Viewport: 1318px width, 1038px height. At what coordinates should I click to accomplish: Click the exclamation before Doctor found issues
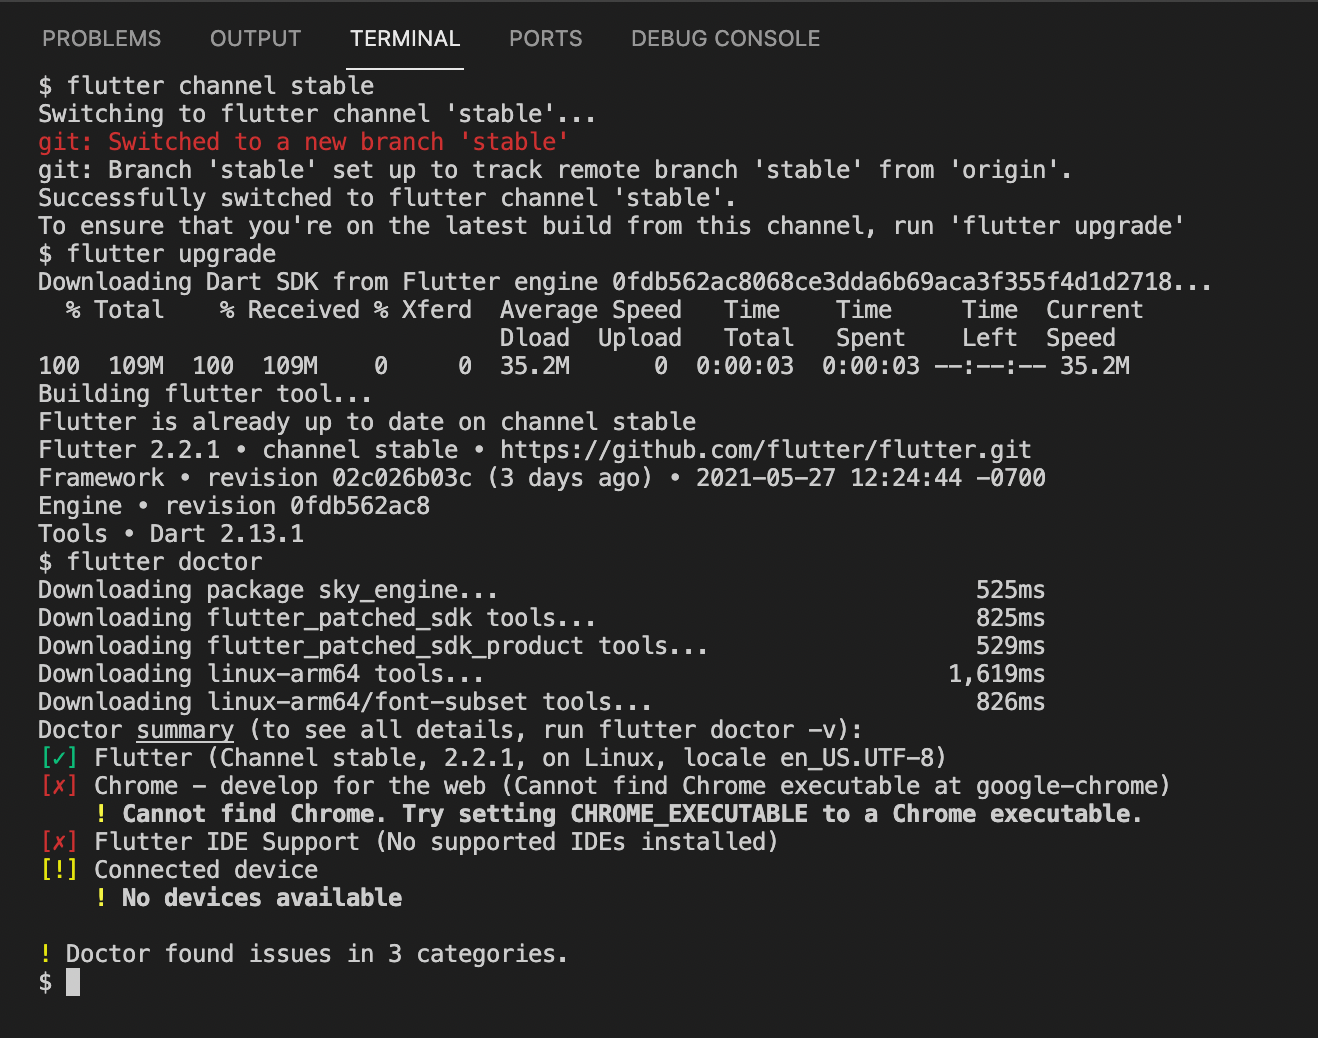45,953
